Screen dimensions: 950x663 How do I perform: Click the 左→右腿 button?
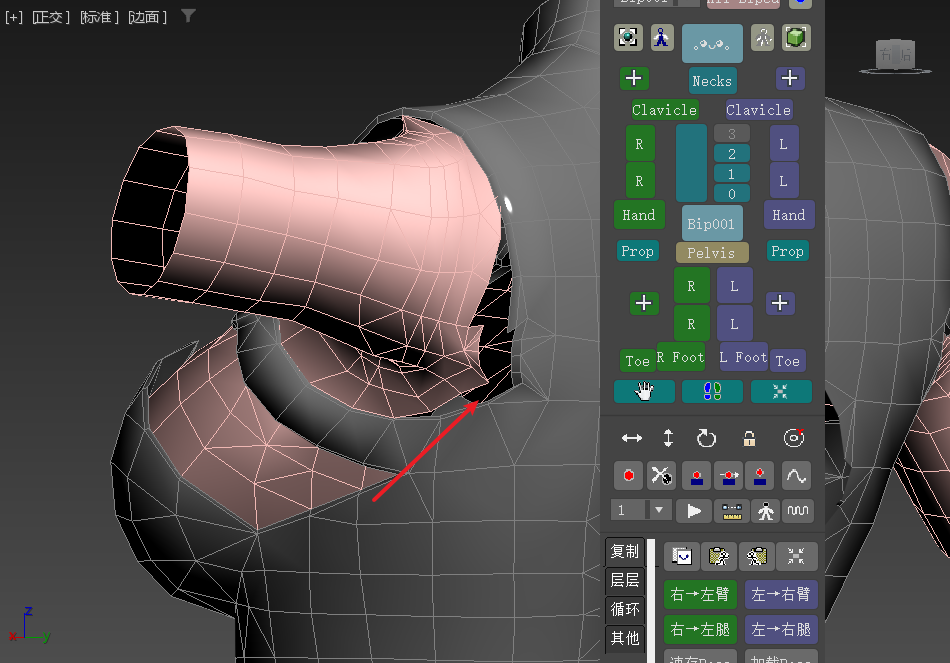(781, 630)
